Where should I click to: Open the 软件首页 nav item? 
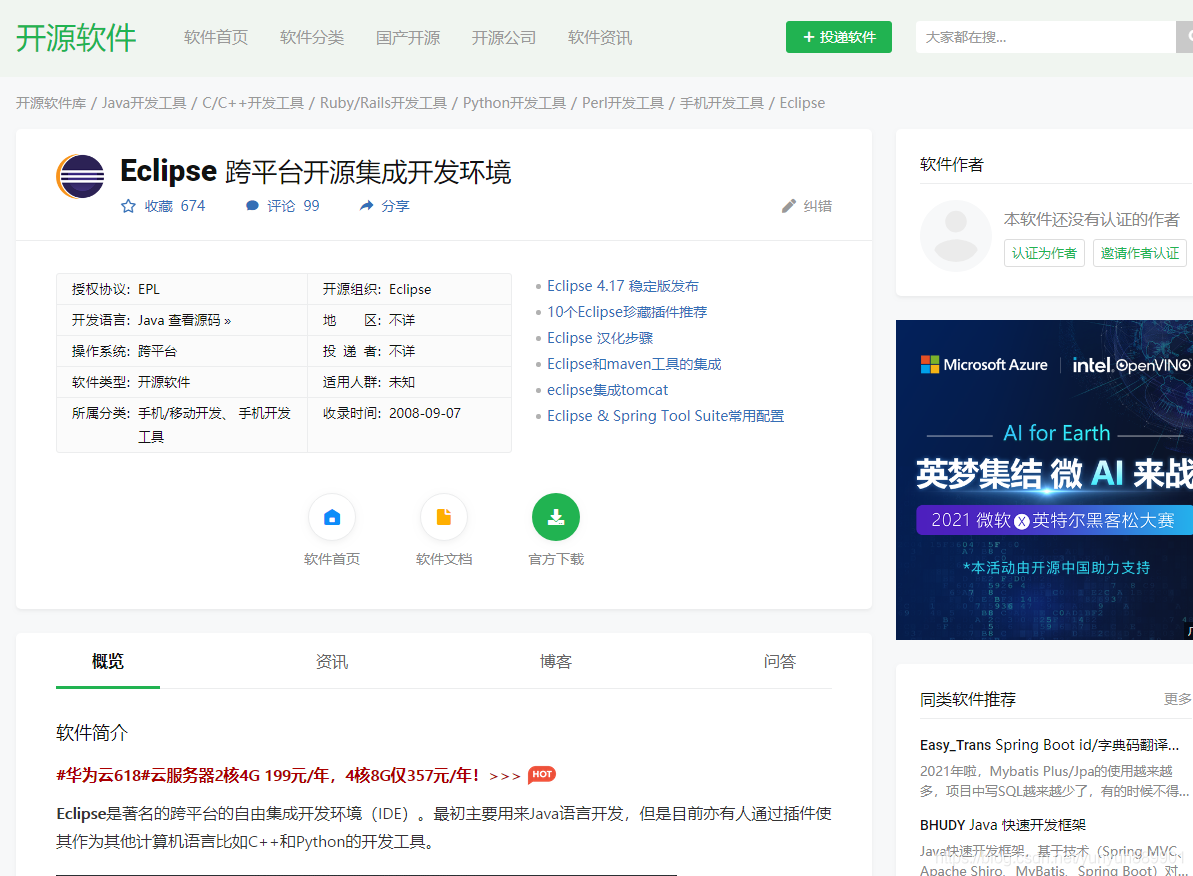pyautogui.click(x=216, y=37)
